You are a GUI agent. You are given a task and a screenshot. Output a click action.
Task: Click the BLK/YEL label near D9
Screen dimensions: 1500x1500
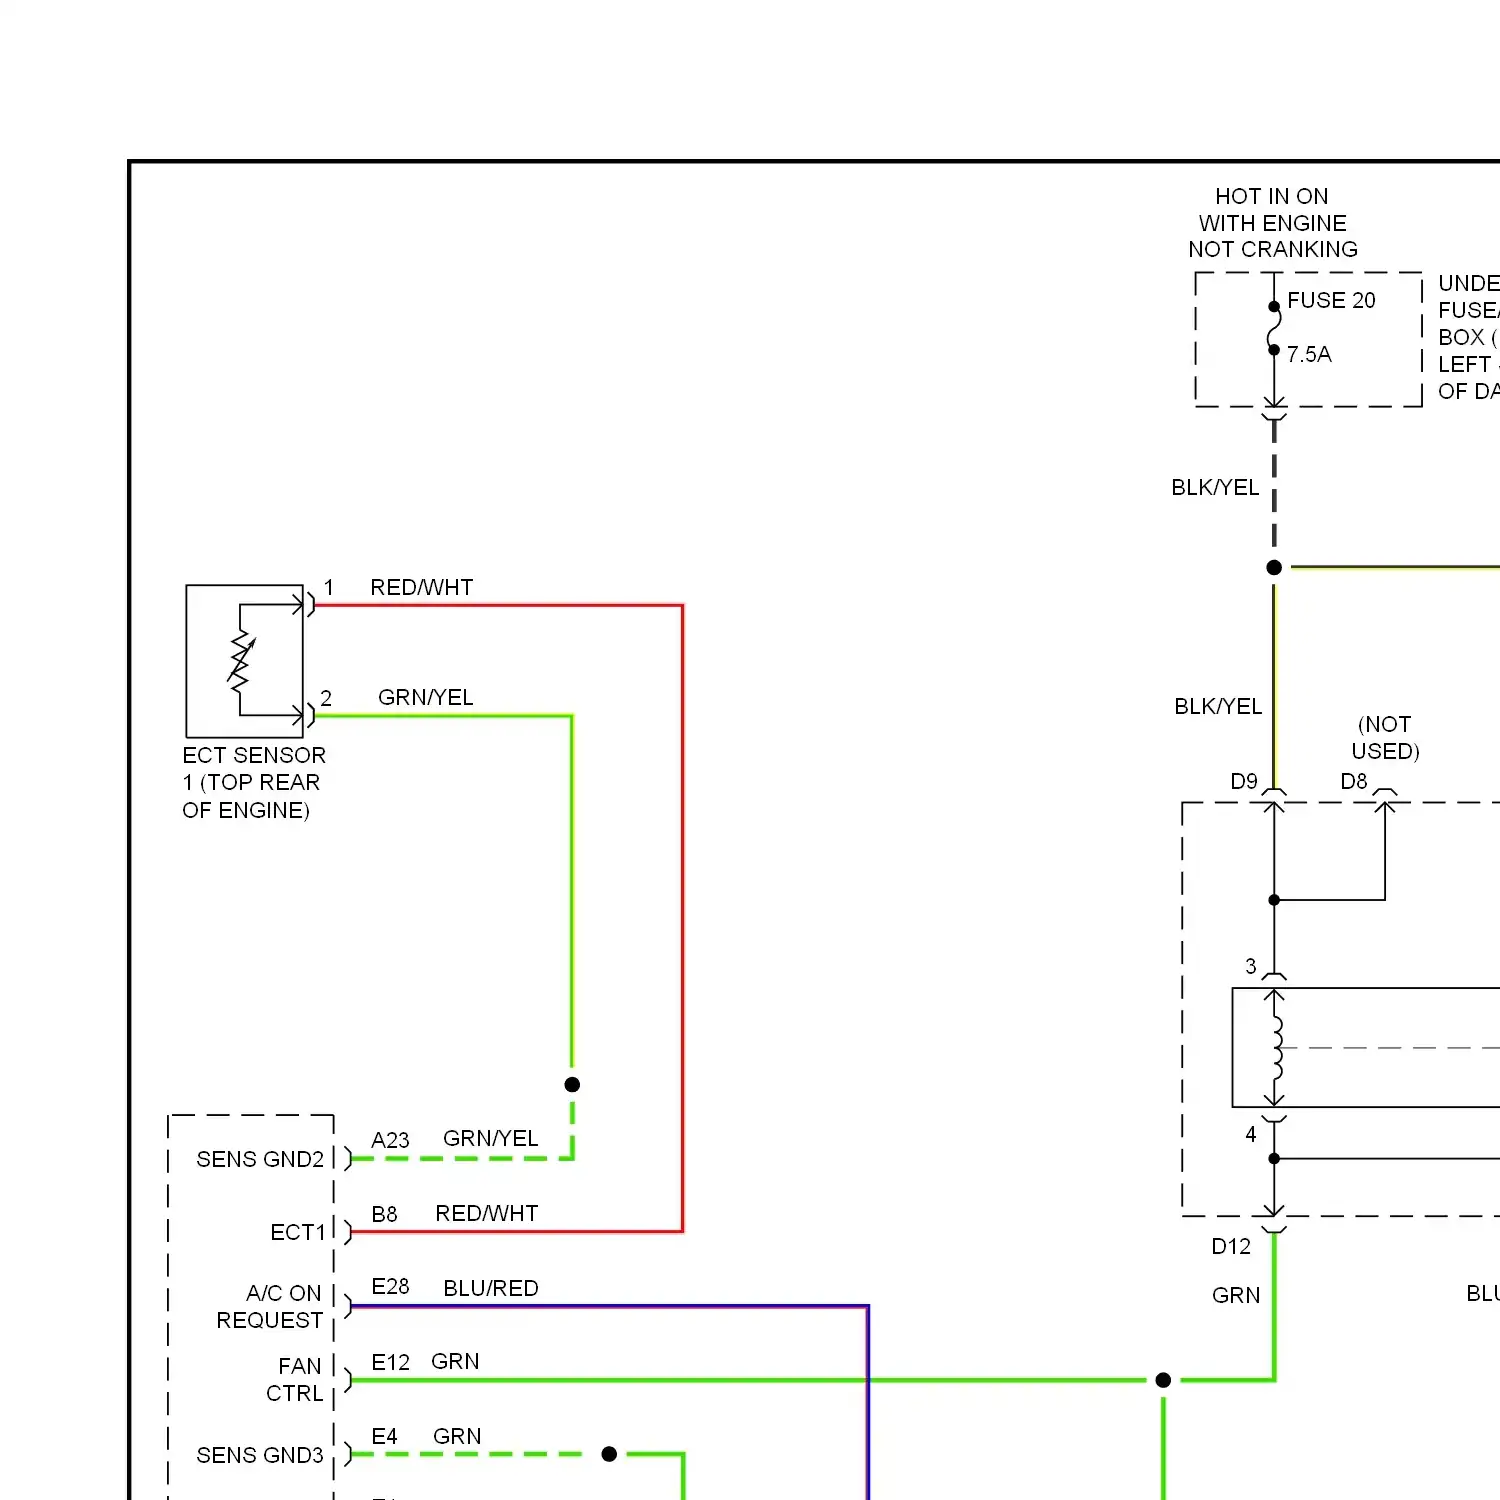1218,706
